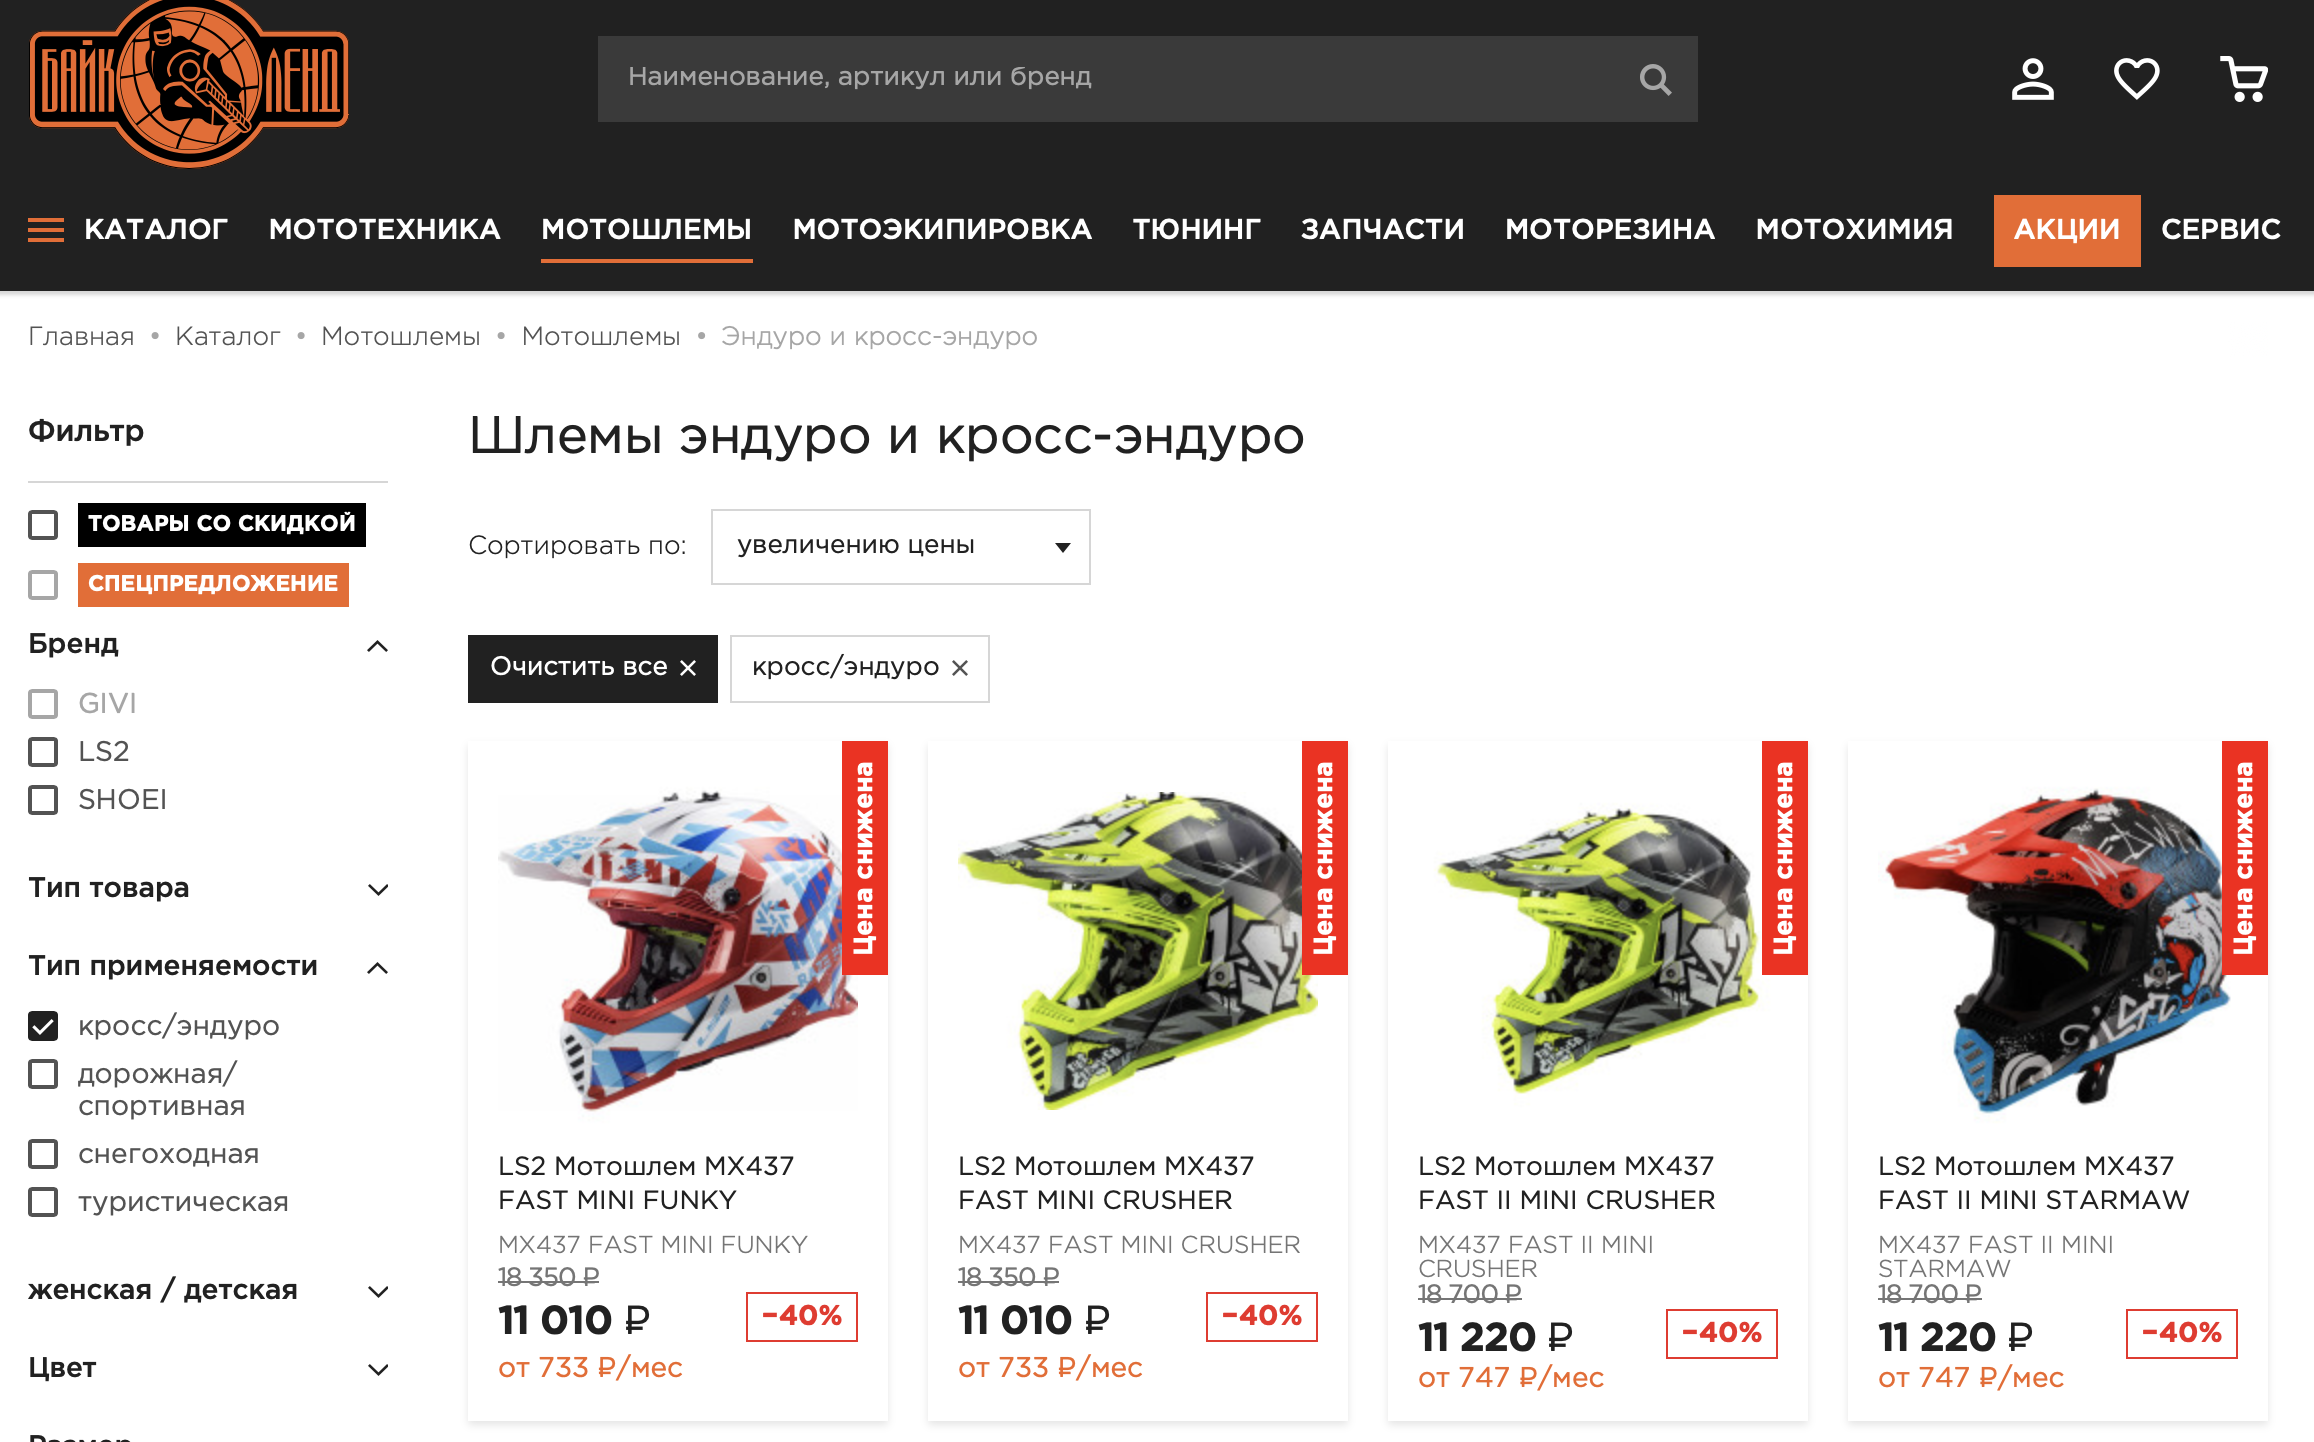
Task: Follow the Каталог breadcrumb link
Action: [x=227, y=337]
